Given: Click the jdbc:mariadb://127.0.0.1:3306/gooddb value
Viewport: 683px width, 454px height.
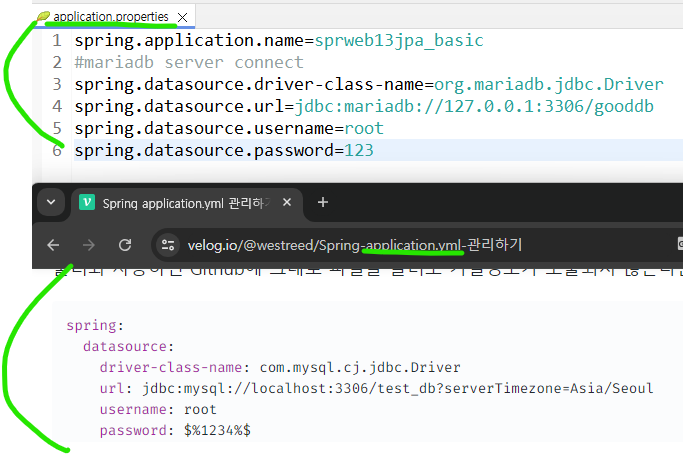Looking at the screenshot, I should pos(474,107).
